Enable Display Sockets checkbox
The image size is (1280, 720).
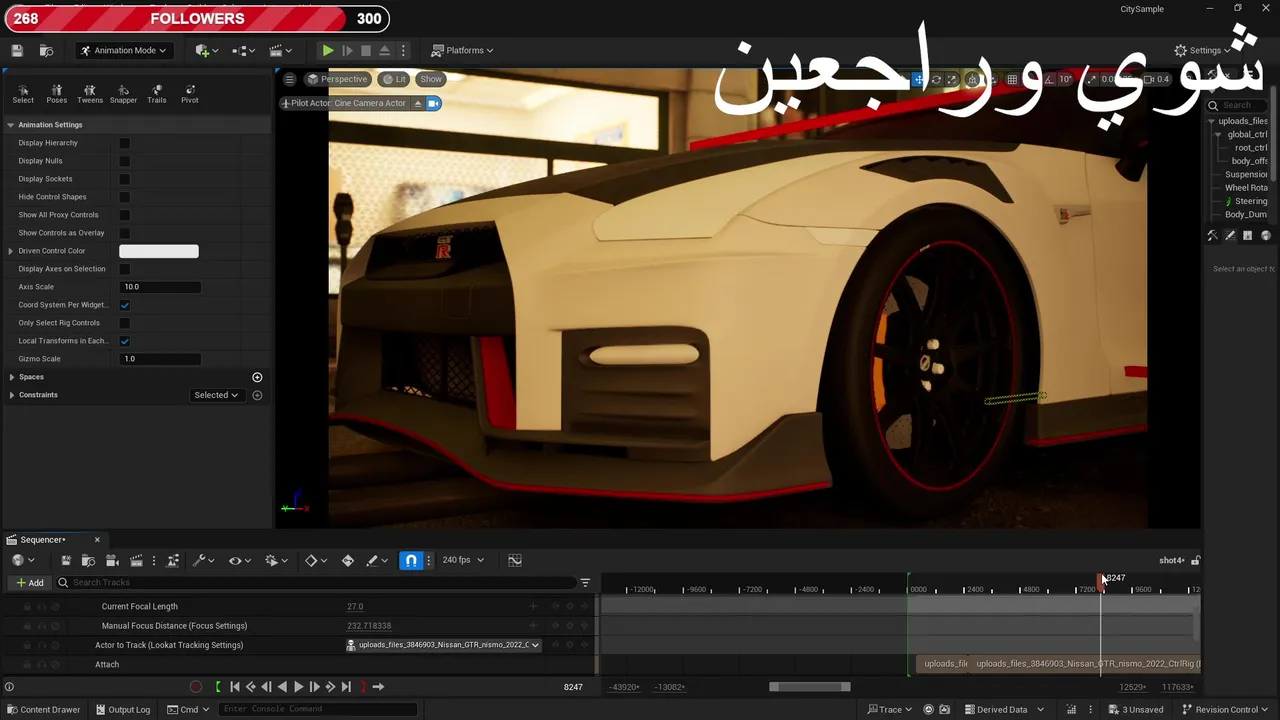[124, 179]
